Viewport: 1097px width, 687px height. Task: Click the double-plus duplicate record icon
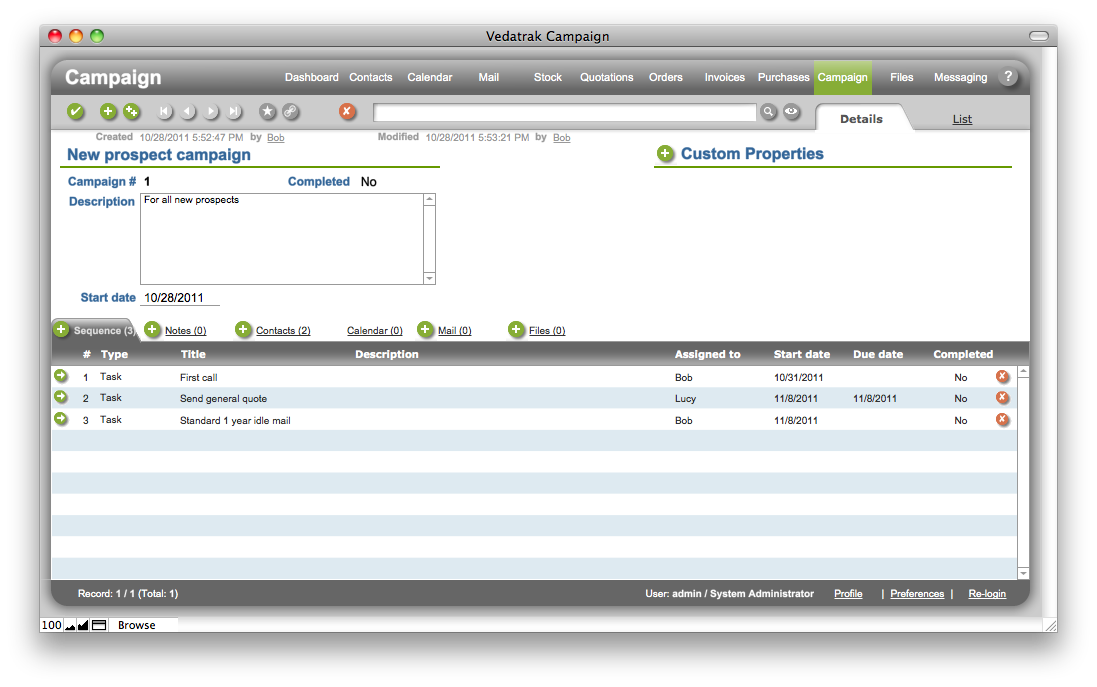pyautogui.click(x=132, y=111)
